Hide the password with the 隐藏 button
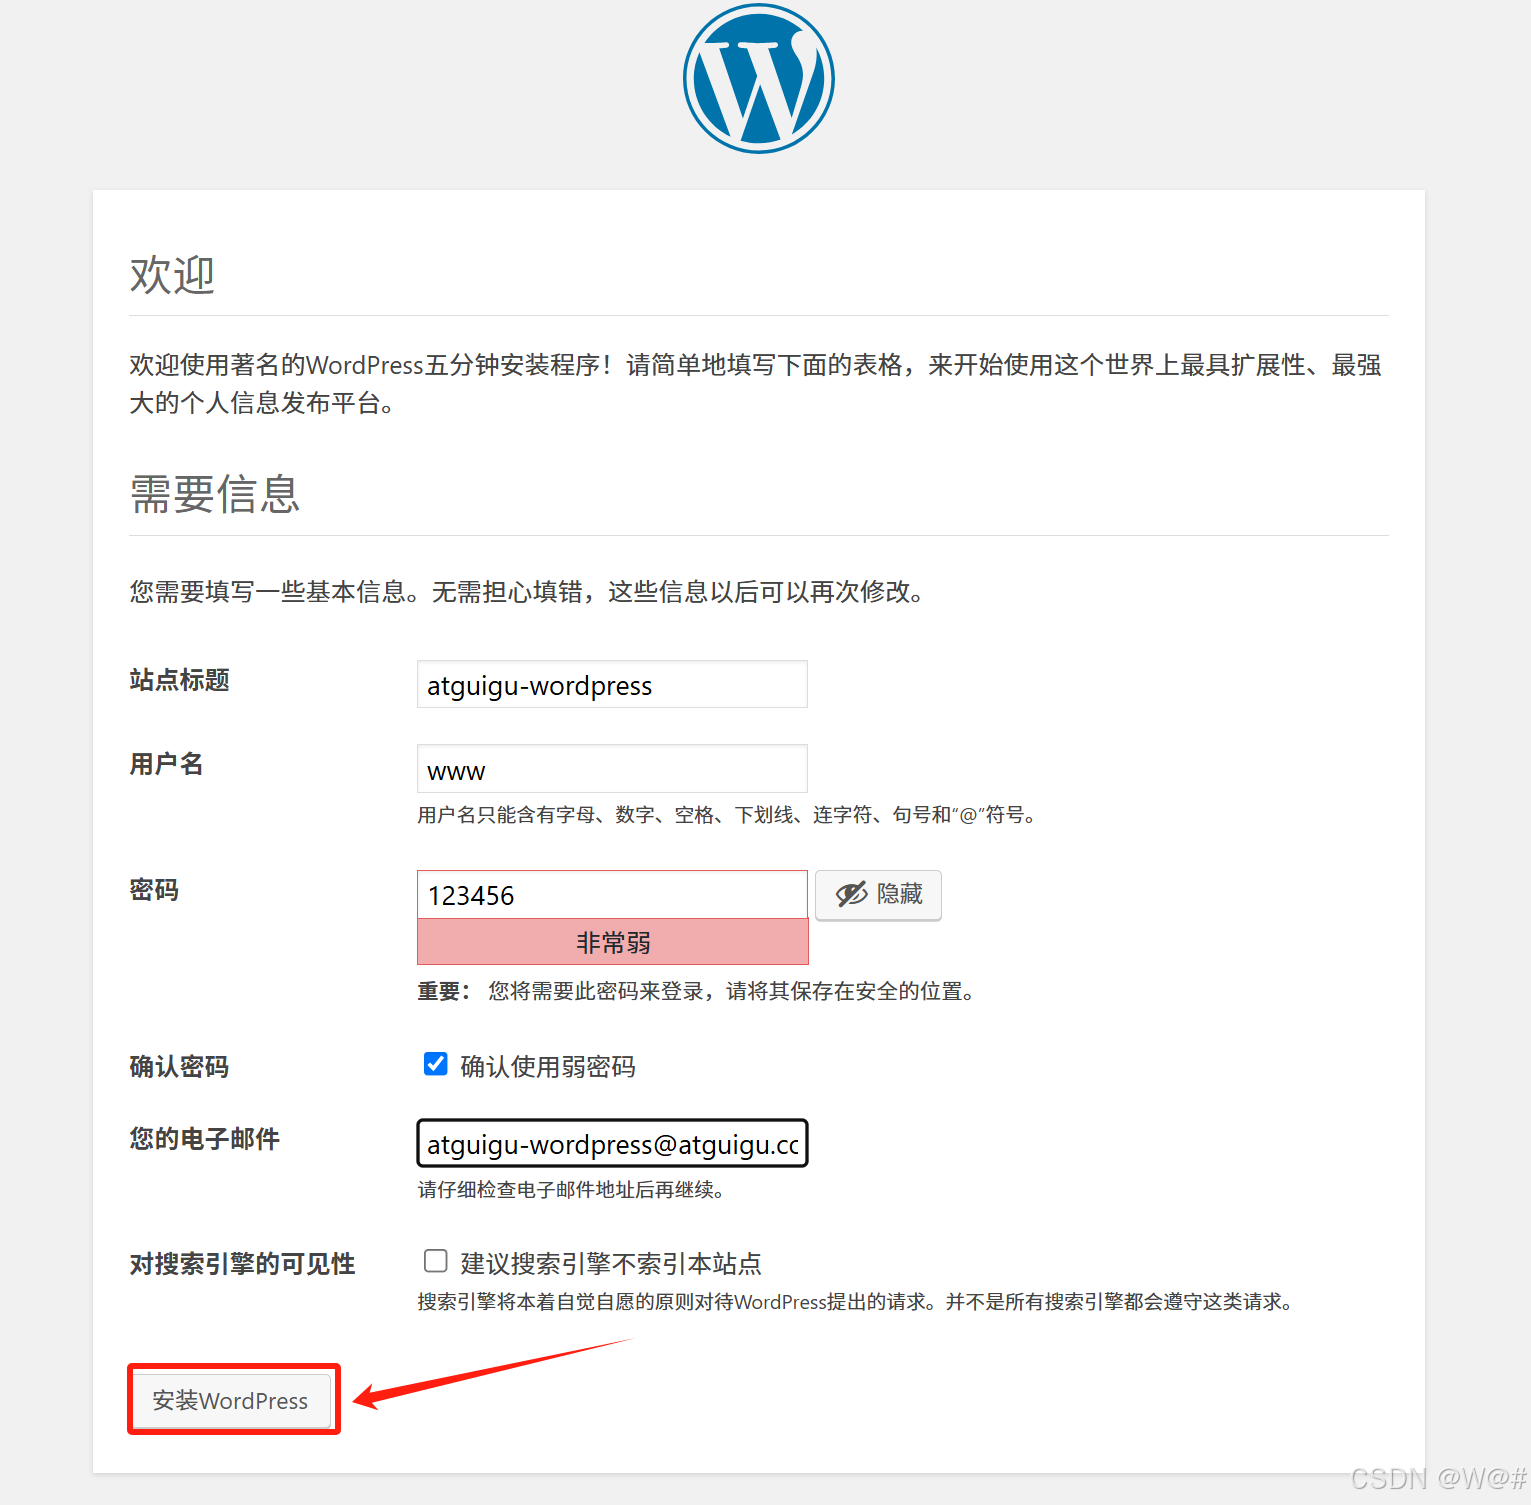This screenshot has height=1505, width=1531. tap(878, 894)
